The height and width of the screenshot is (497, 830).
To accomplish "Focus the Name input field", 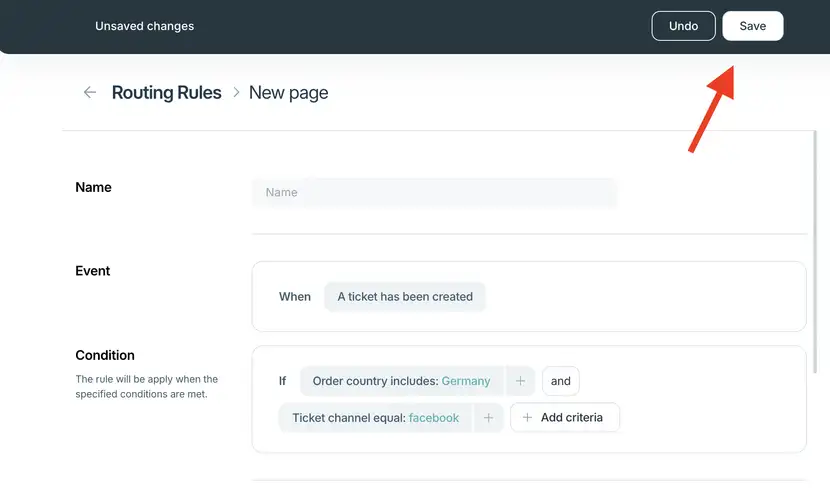I will click(434, 193).
